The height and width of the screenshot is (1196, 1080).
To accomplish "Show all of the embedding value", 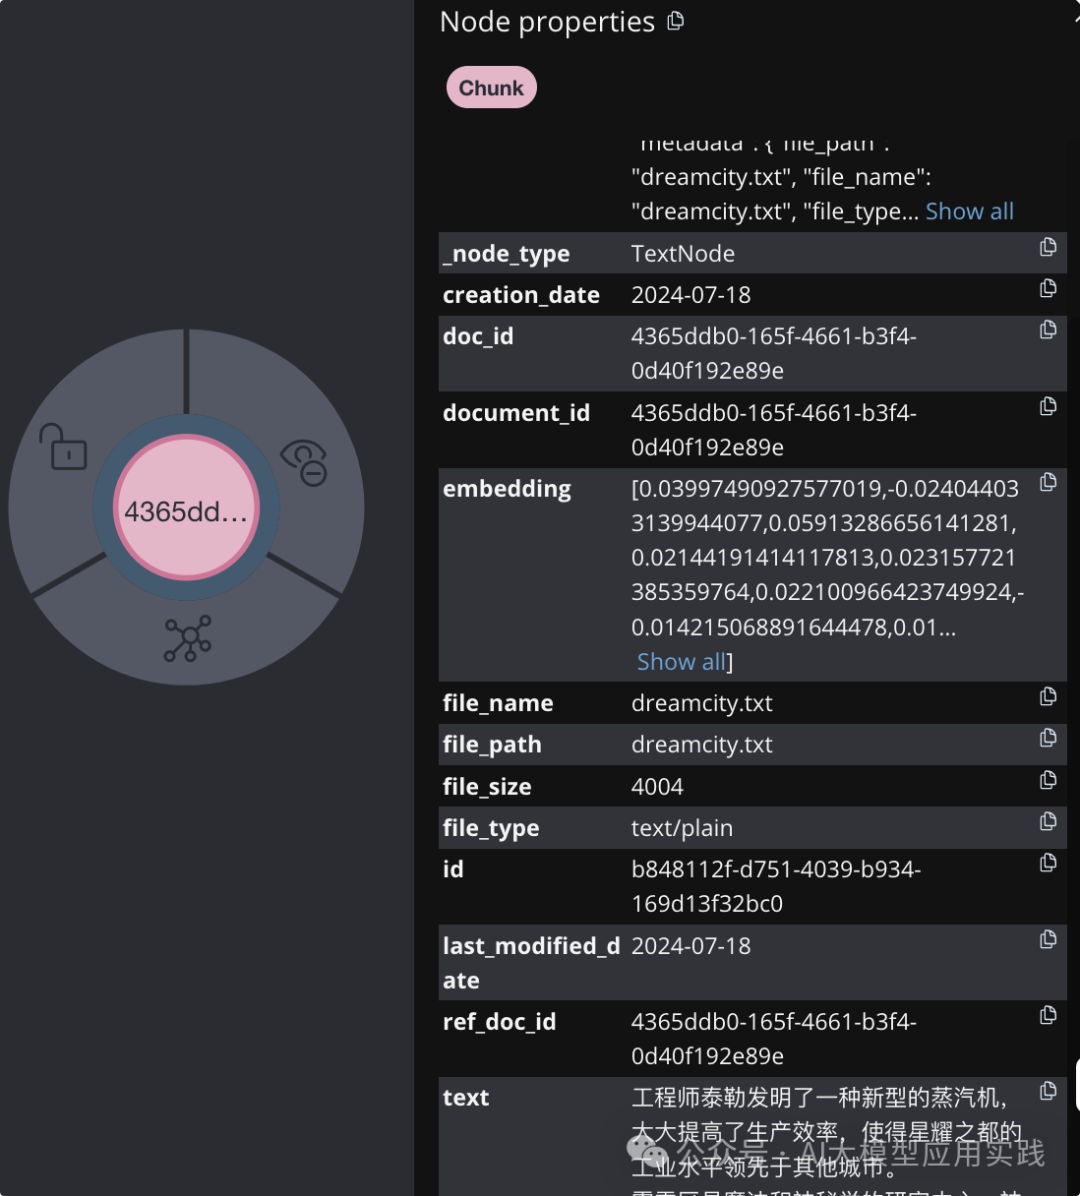I will tap(682, 662).
